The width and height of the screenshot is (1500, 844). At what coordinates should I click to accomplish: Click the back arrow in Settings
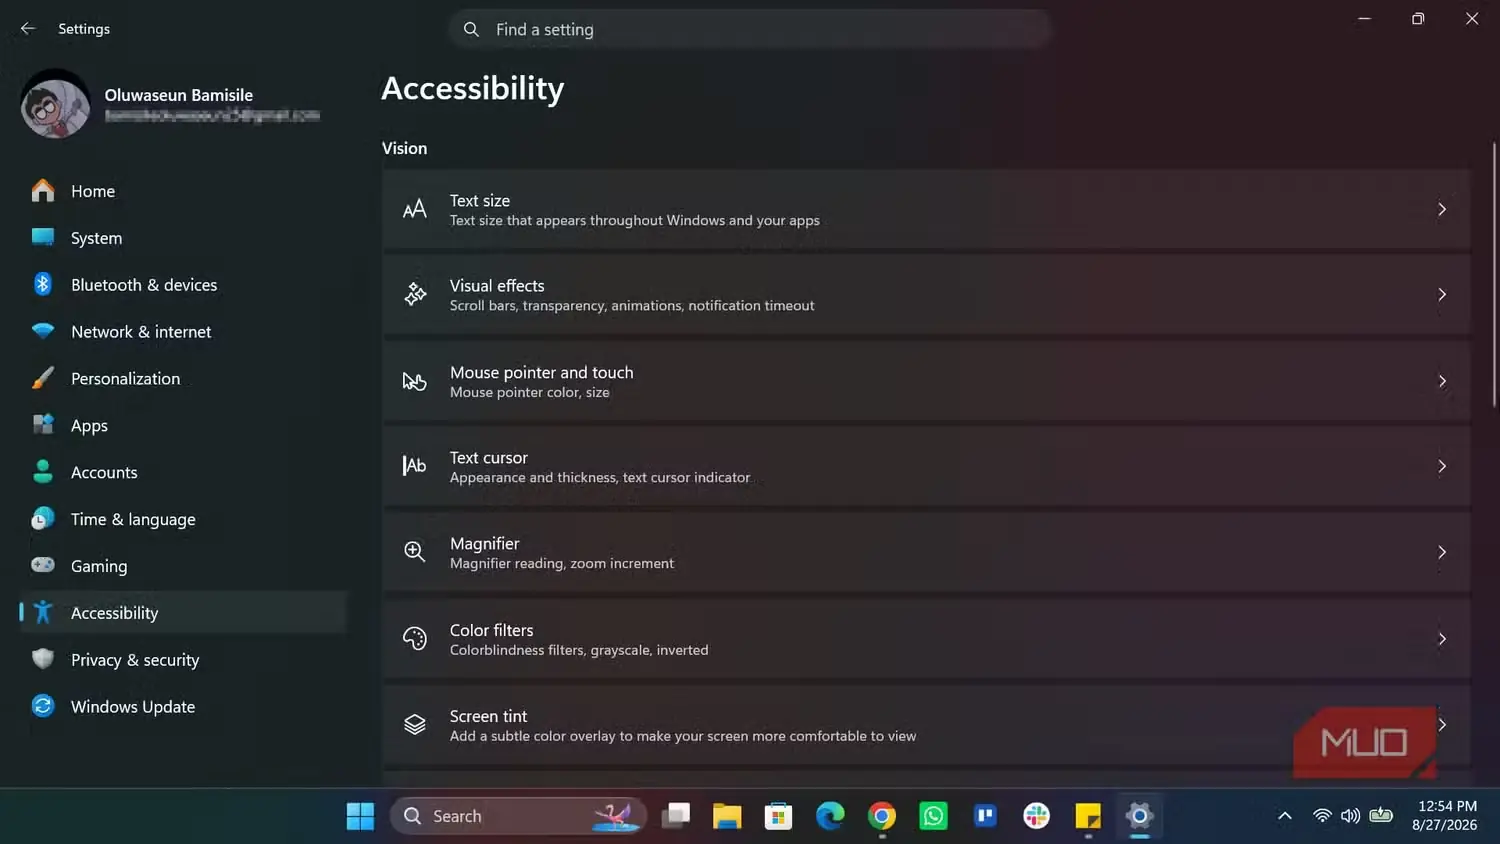tap(28, 28)
